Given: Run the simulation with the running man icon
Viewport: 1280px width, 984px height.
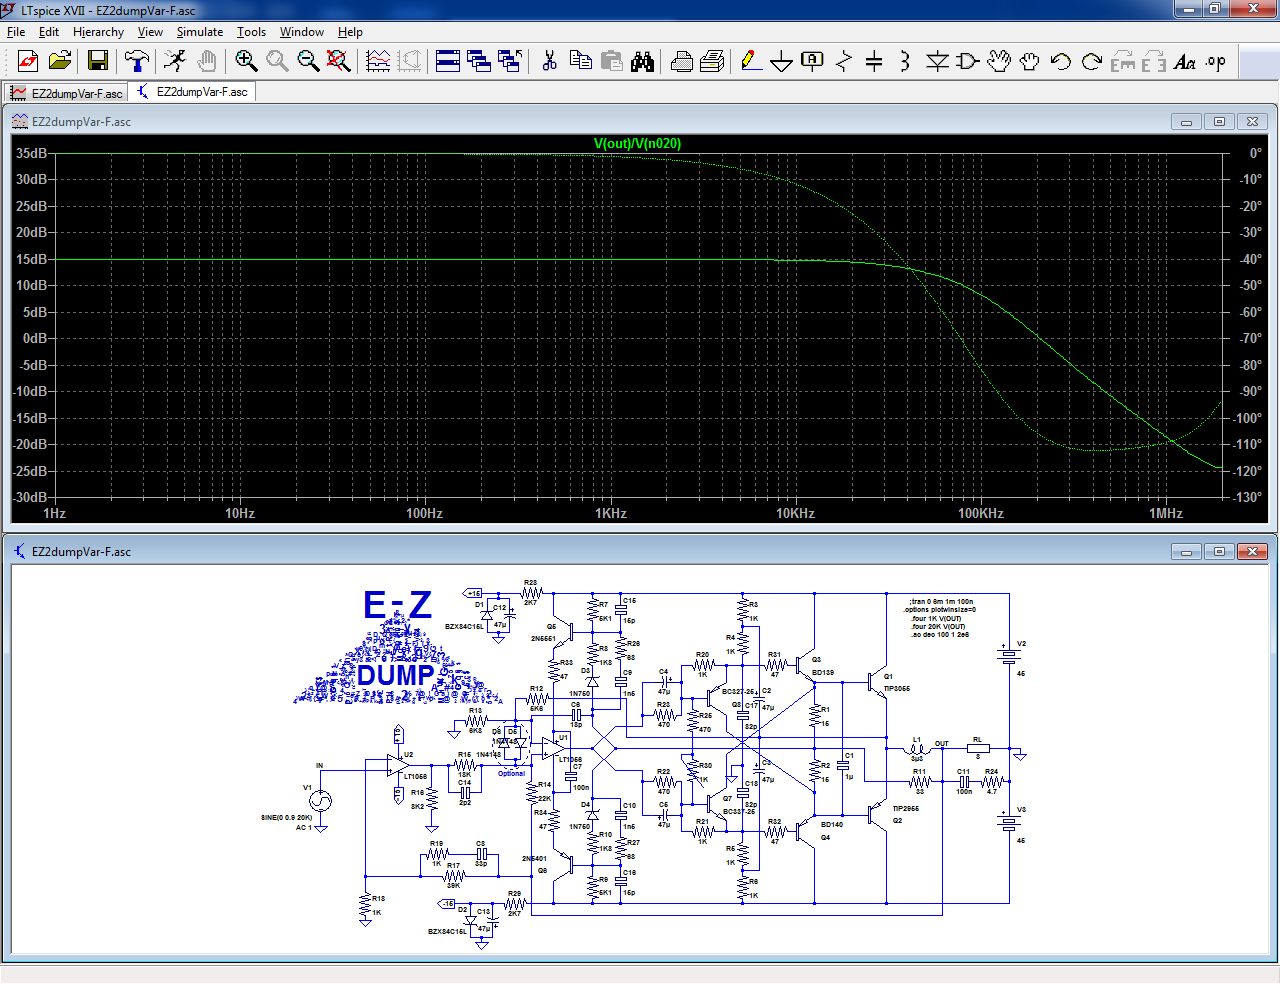Looking at the screenshot, I should (x=175, y=61).
